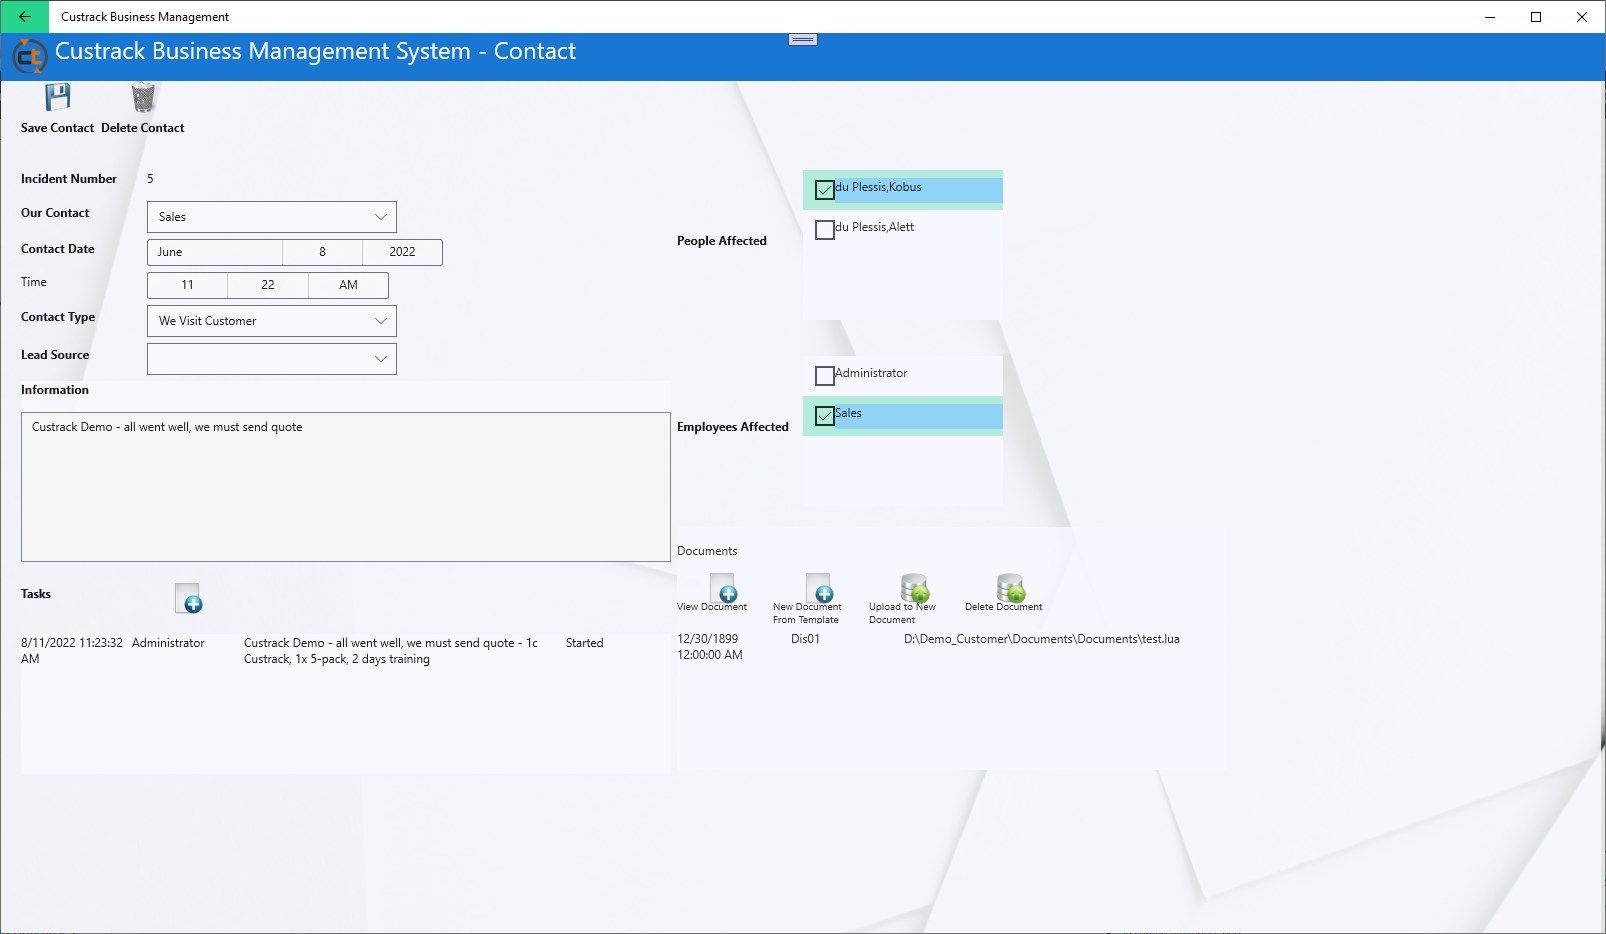Check the Administrator employee checkbox
The image size is (1606, 934).
[825, 376]
